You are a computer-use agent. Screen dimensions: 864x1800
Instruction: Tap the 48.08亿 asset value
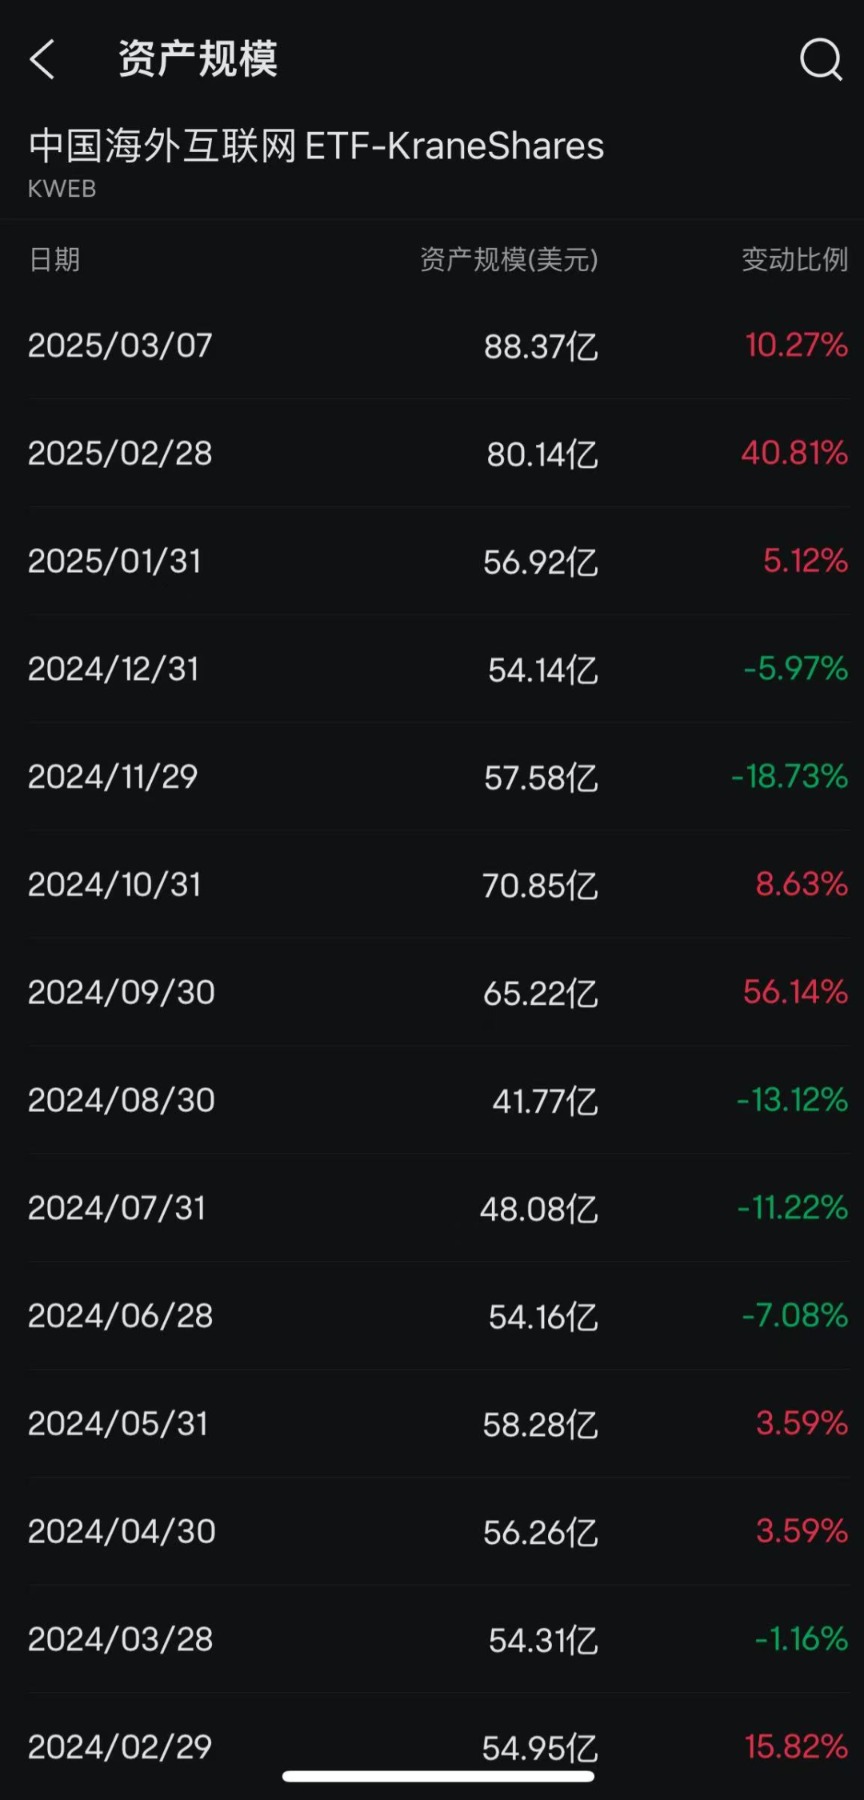point(539,1209)
